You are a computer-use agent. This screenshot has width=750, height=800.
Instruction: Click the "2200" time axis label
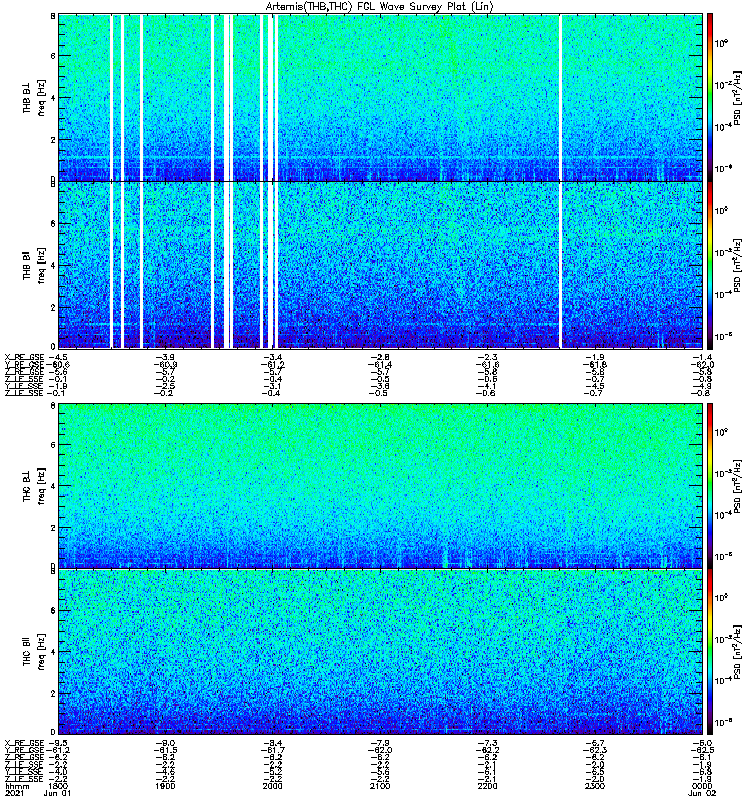click(x=487, y=786)
